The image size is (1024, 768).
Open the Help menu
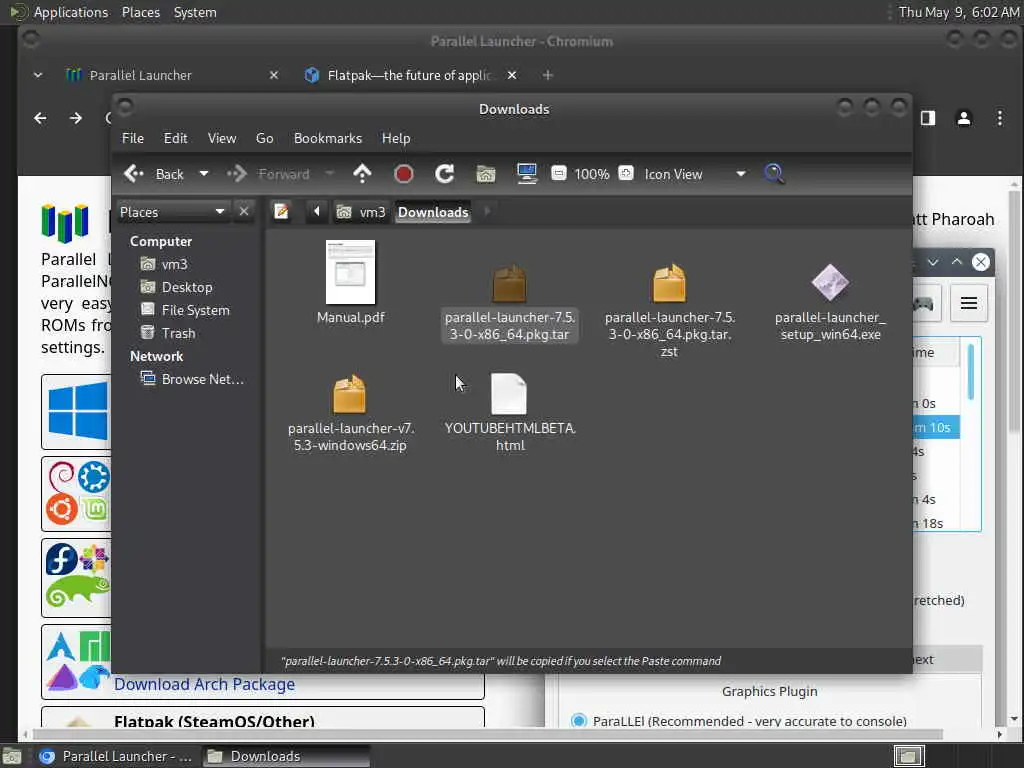coord(396,138)
